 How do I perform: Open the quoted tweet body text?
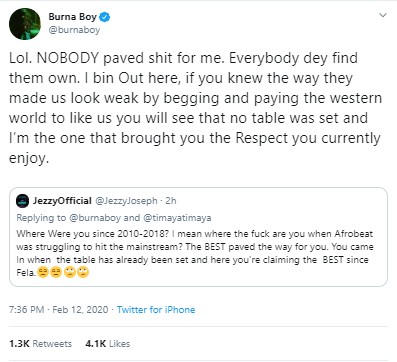click(x=195, y=253)
